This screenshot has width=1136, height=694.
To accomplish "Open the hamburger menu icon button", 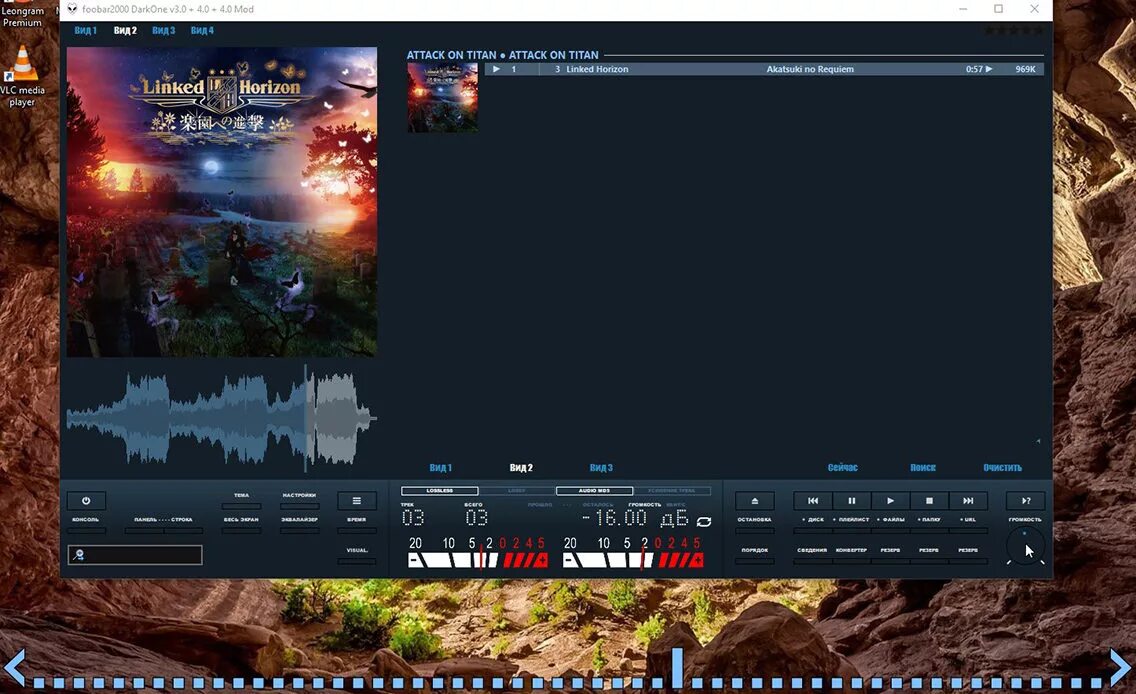I will pos(356,501).
